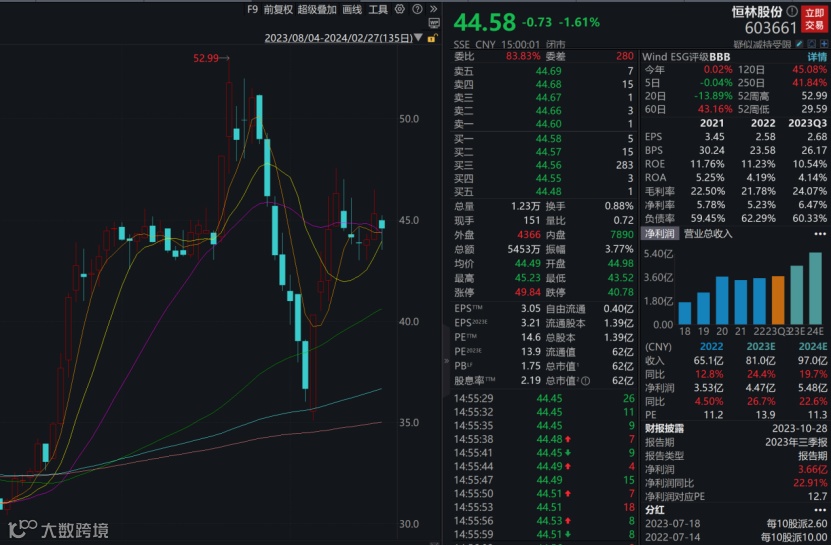Click the 财报披露 section header
Image resolution: width=831 pixels, height=546 pixels.
[x=664, y=428]
